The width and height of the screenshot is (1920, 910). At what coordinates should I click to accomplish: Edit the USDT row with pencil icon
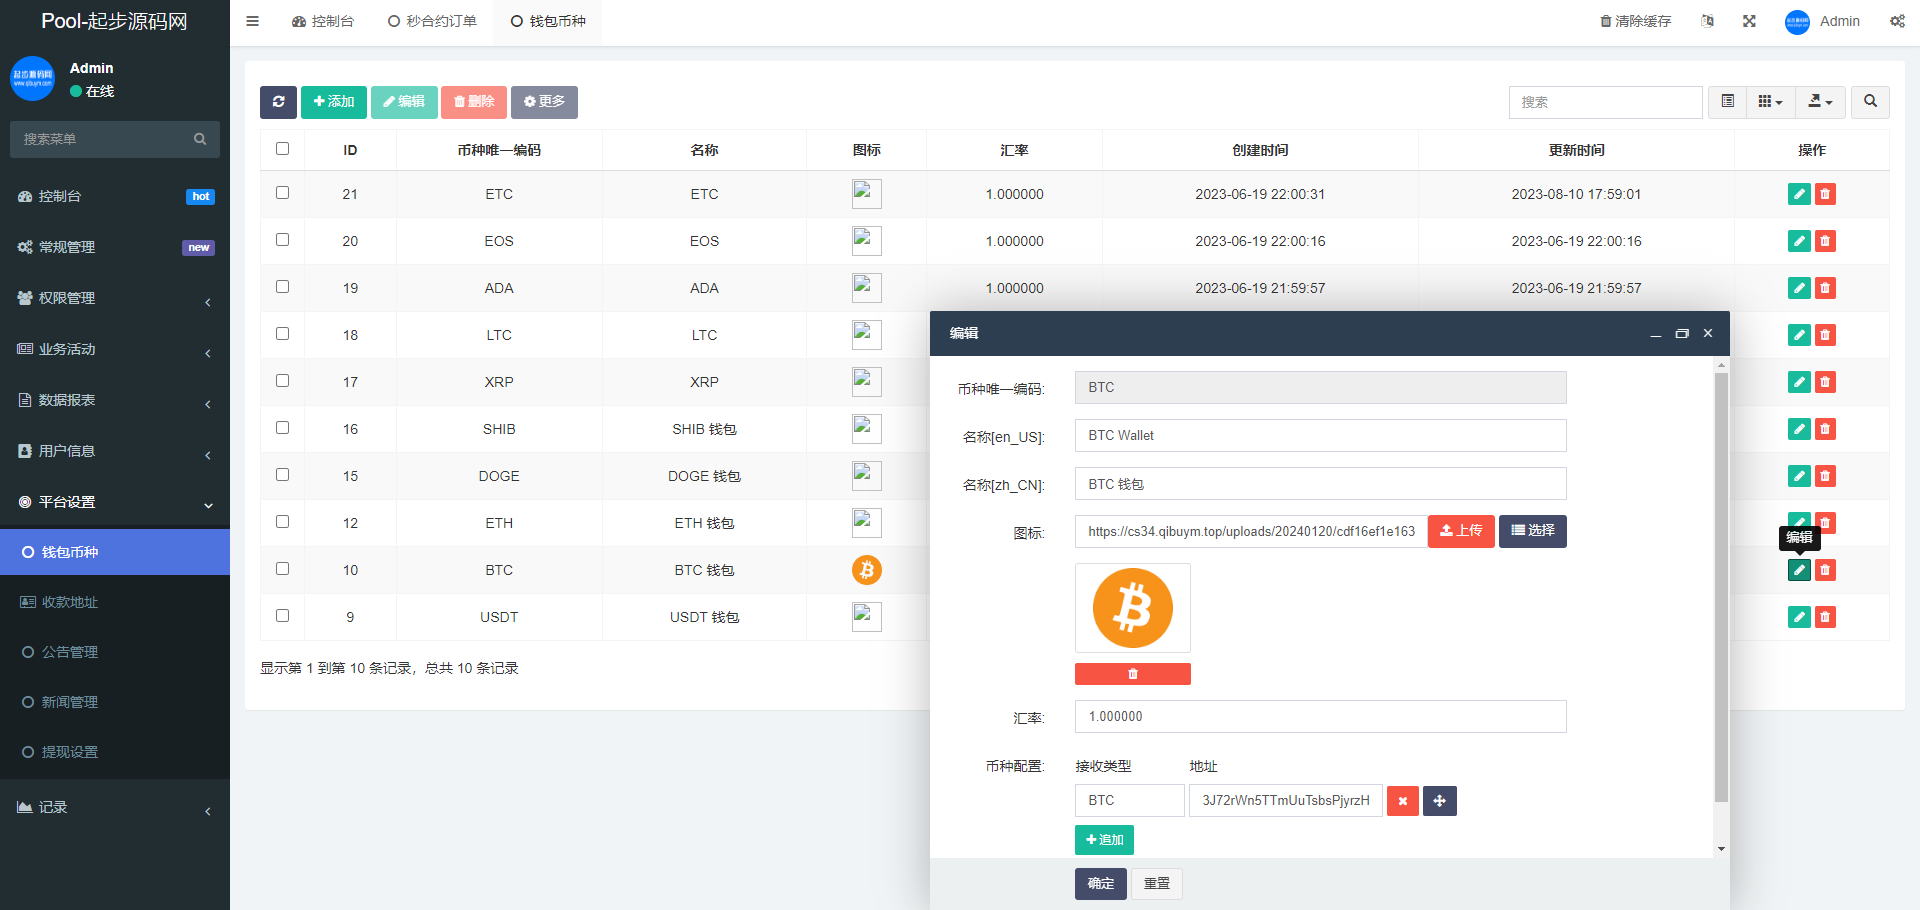[1799, 617]
